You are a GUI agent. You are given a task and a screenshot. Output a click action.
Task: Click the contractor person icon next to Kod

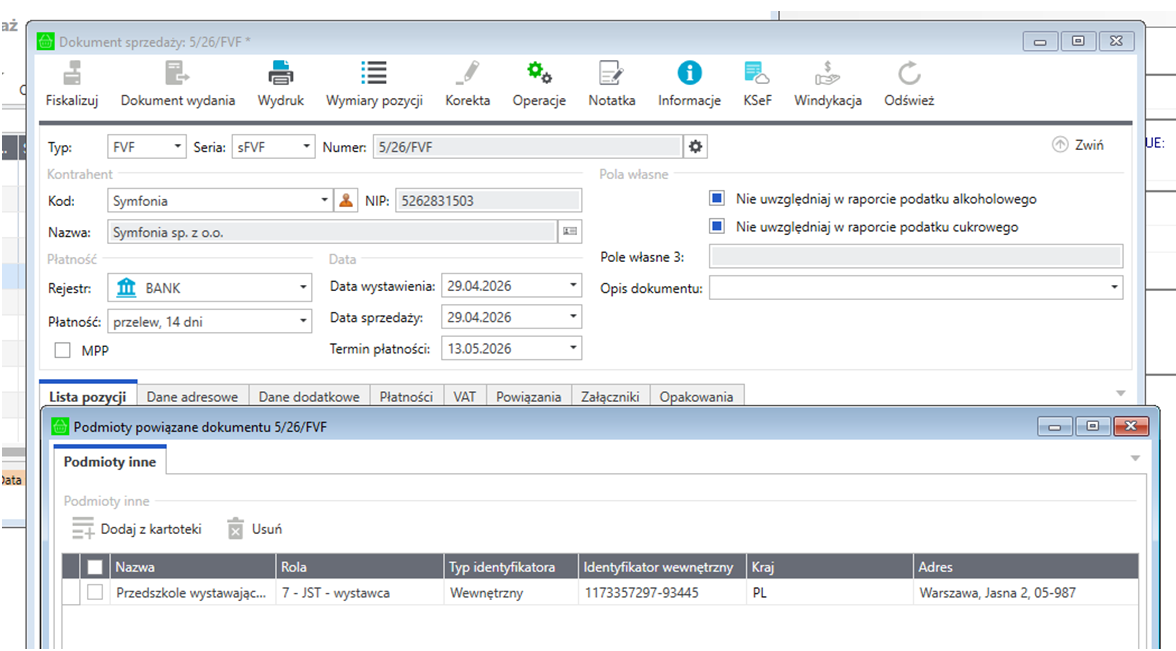tap(346, 201)
